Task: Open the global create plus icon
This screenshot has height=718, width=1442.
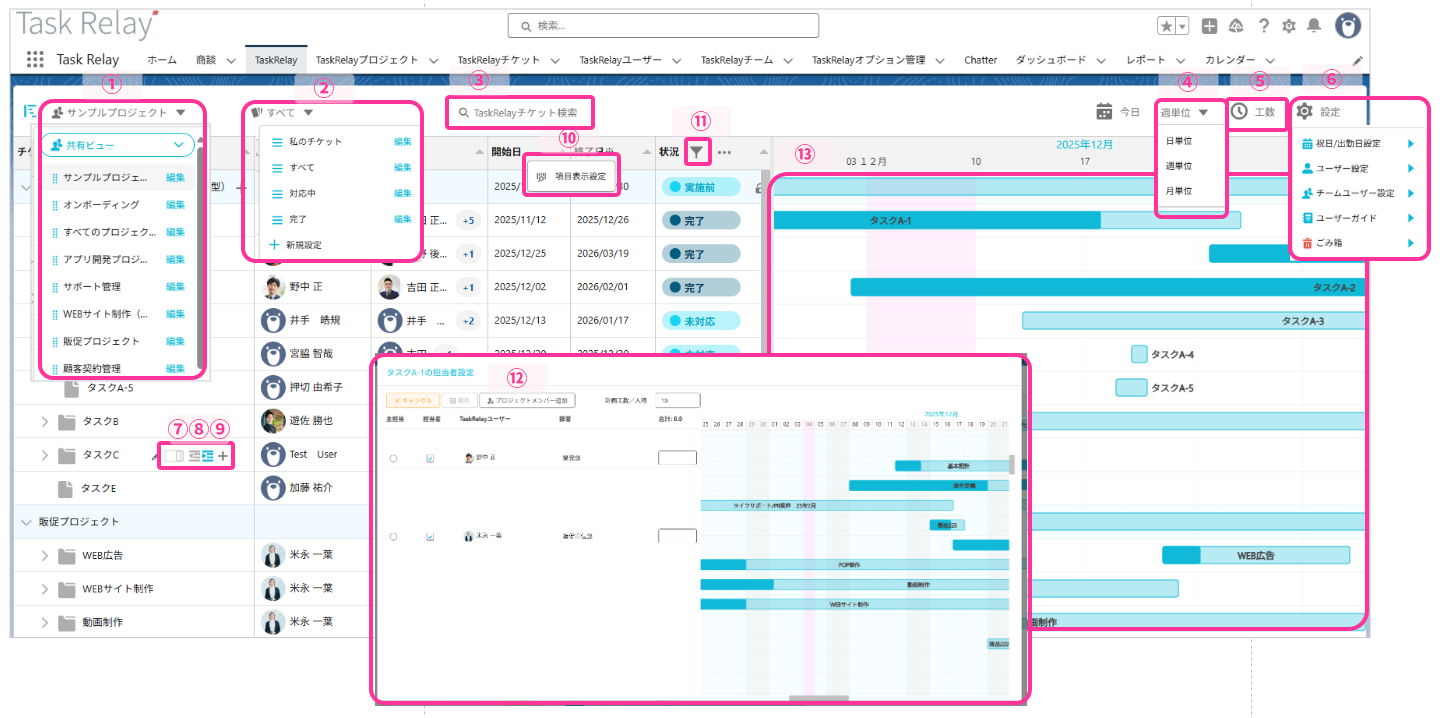Action: (1210, 26)
